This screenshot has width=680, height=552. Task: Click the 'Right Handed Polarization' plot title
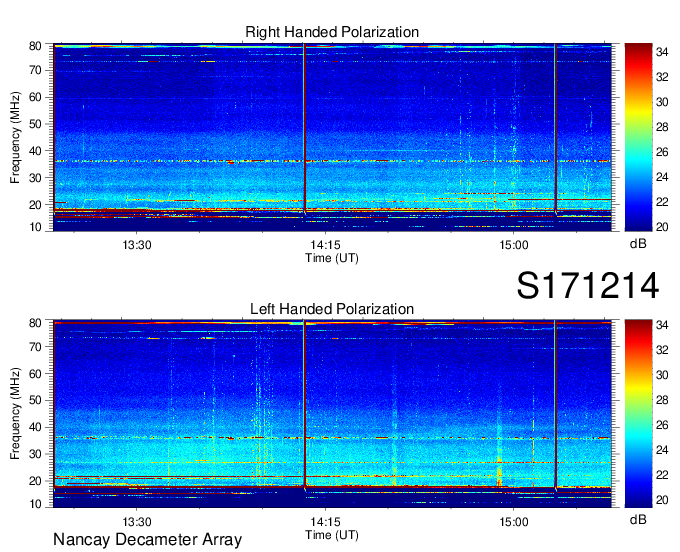332,32
